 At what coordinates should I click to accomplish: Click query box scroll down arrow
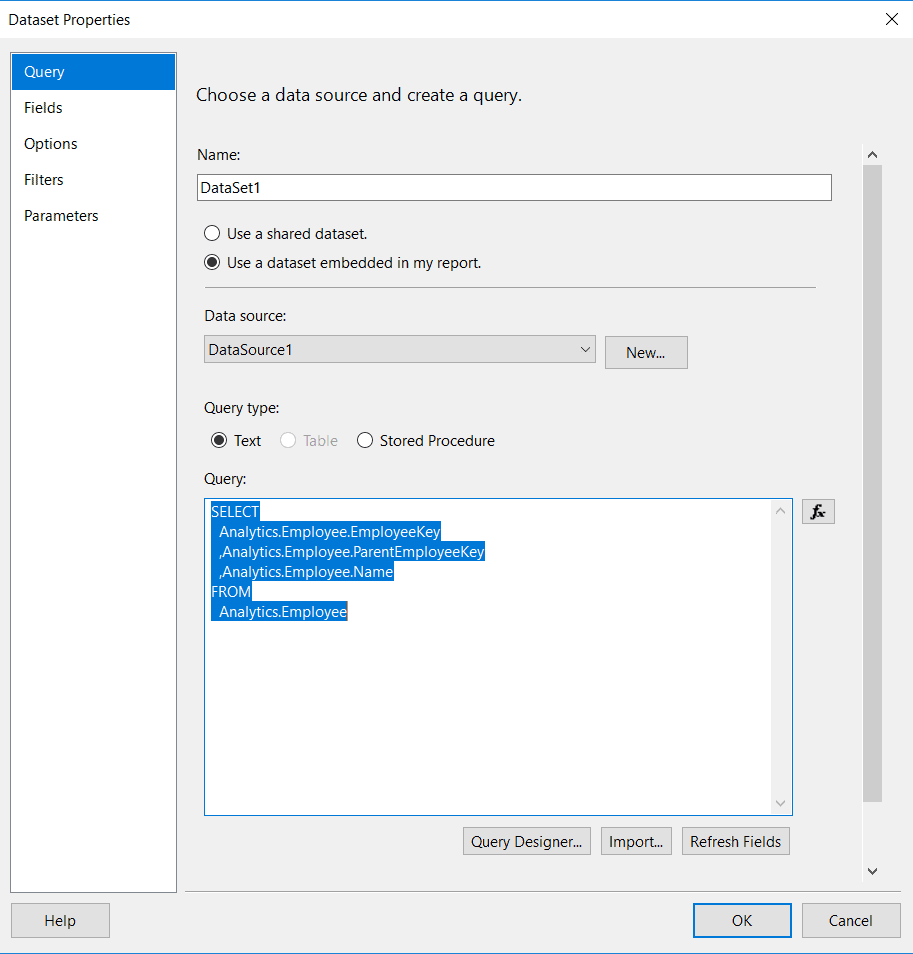tap(781, 803)
